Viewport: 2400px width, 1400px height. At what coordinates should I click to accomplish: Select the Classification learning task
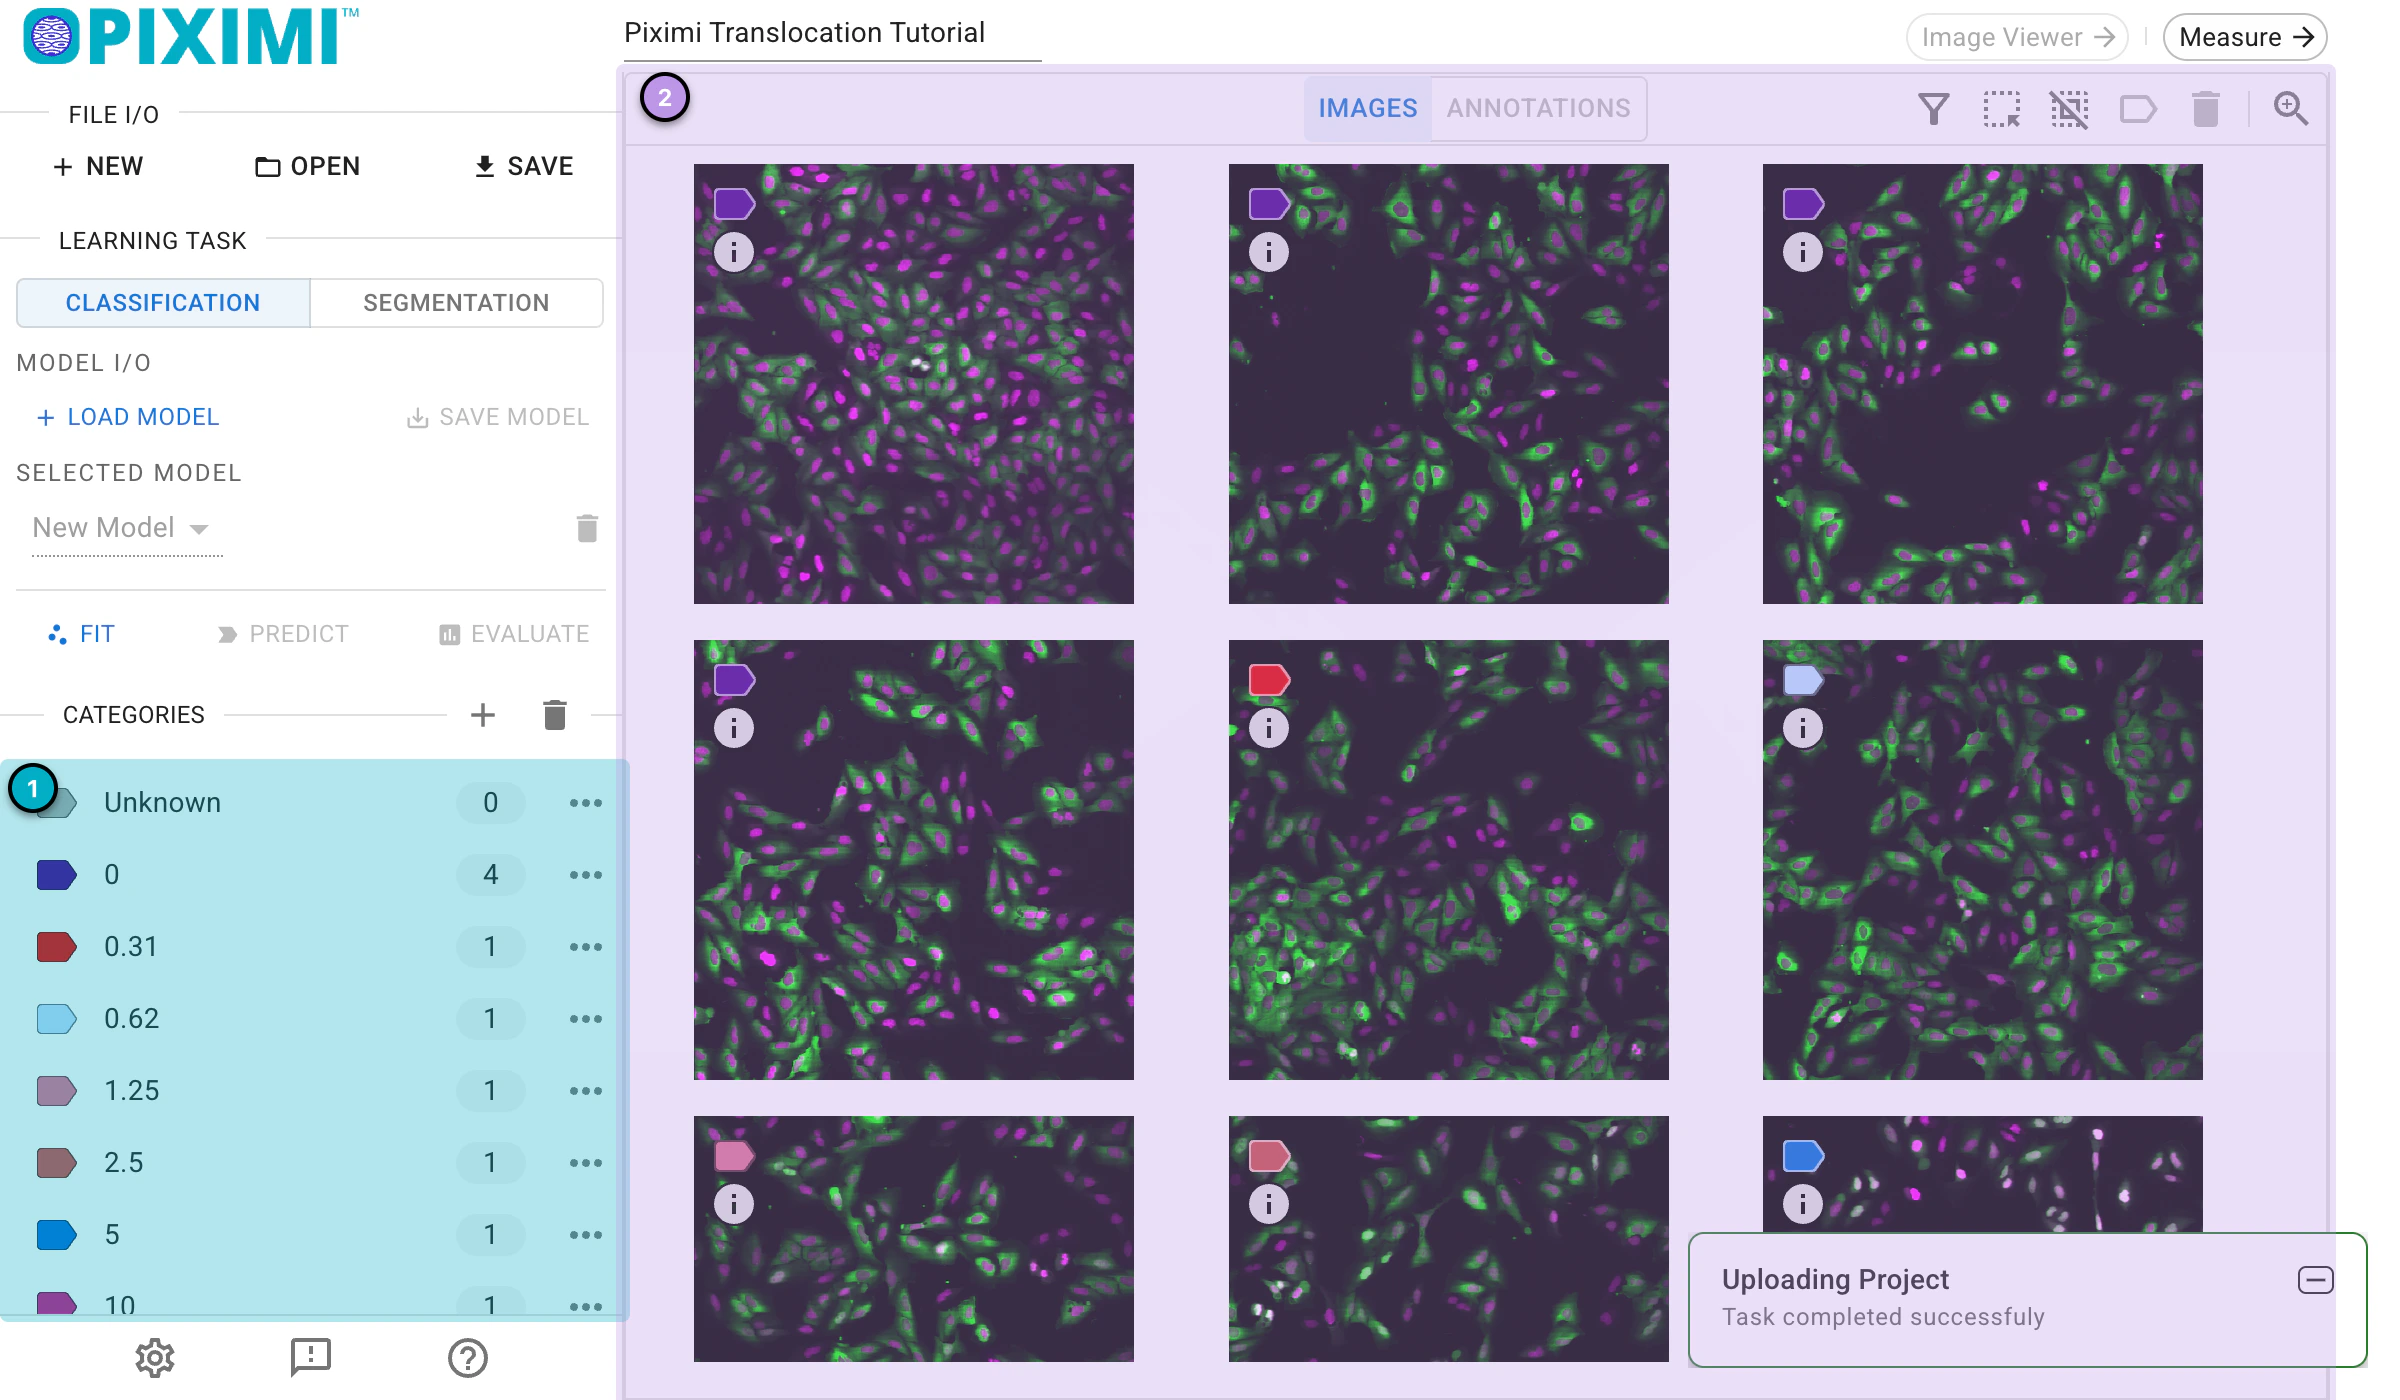pos(163,303)
